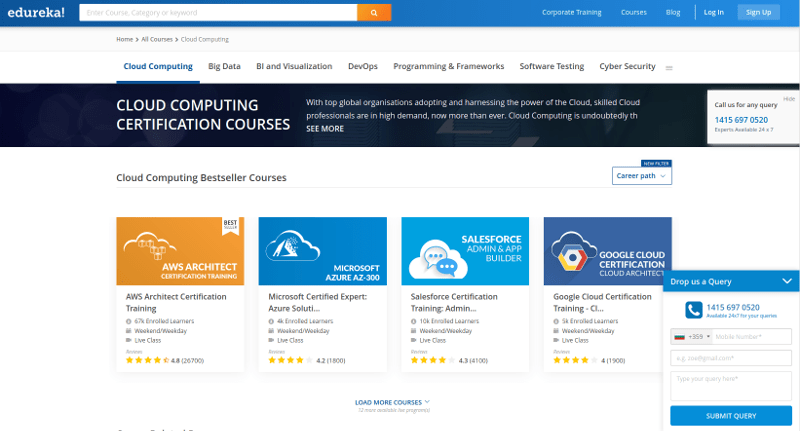Expand Load More Courses

point(392,402)
